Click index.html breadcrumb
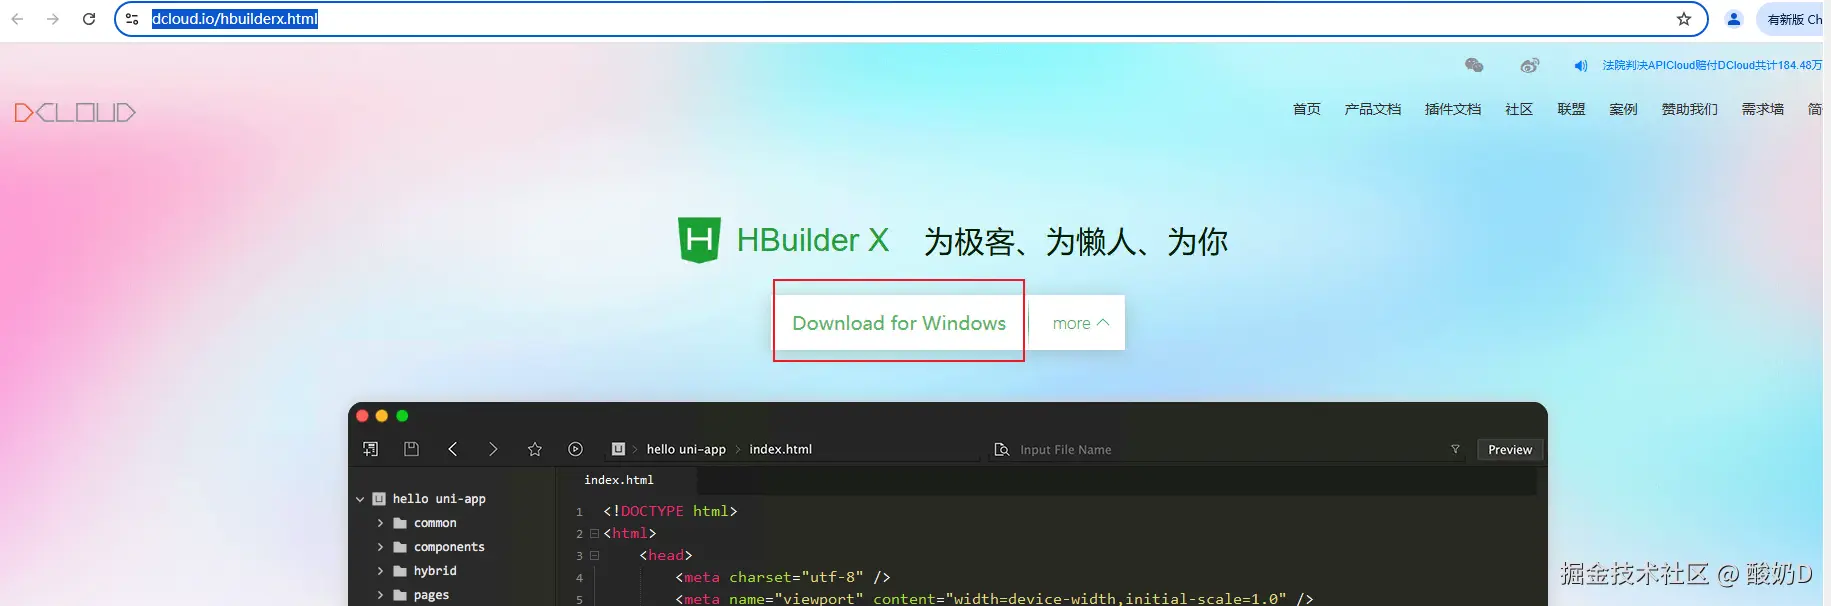 [781, 449]
